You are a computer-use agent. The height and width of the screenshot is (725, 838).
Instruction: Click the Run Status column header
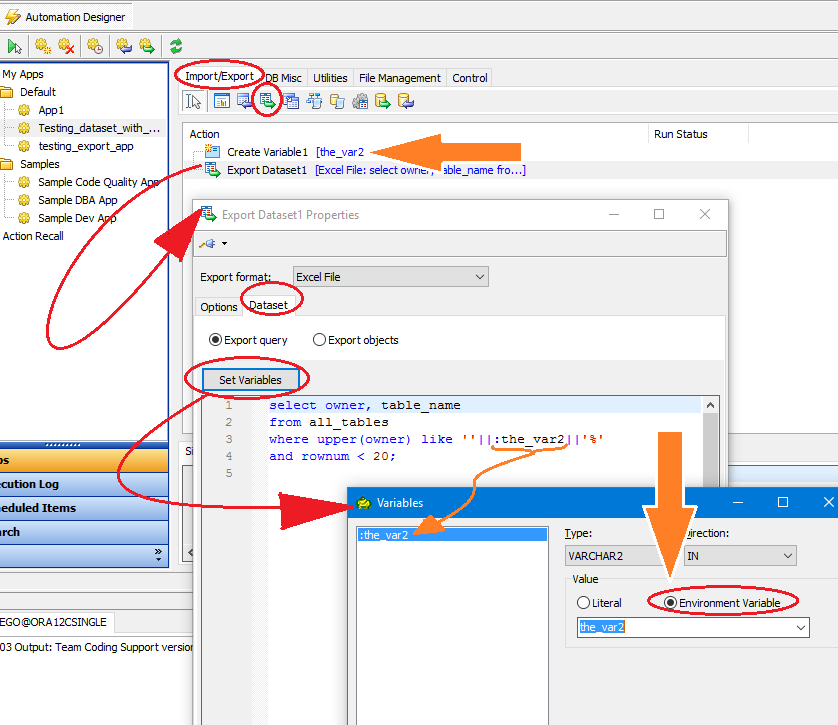click(680, 134)
